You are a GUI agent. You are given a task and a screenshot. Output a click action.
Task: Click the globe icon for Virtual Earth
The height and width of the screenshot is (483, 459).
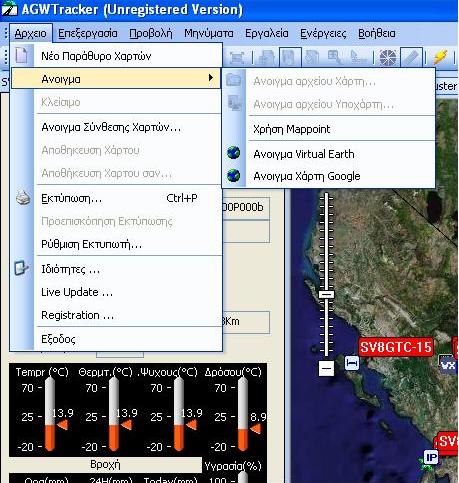click(x=234, y=153)
